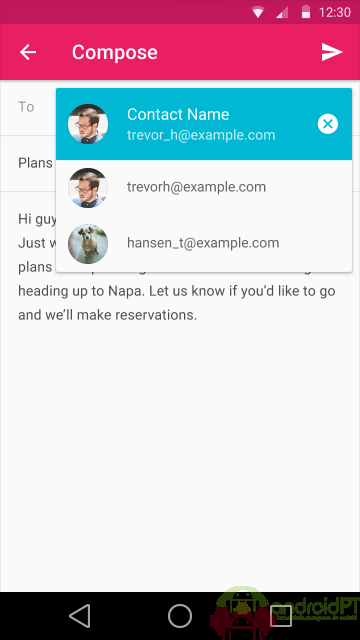
Task: Send the email with paper plane icon
Action: [x=331, y=52]
